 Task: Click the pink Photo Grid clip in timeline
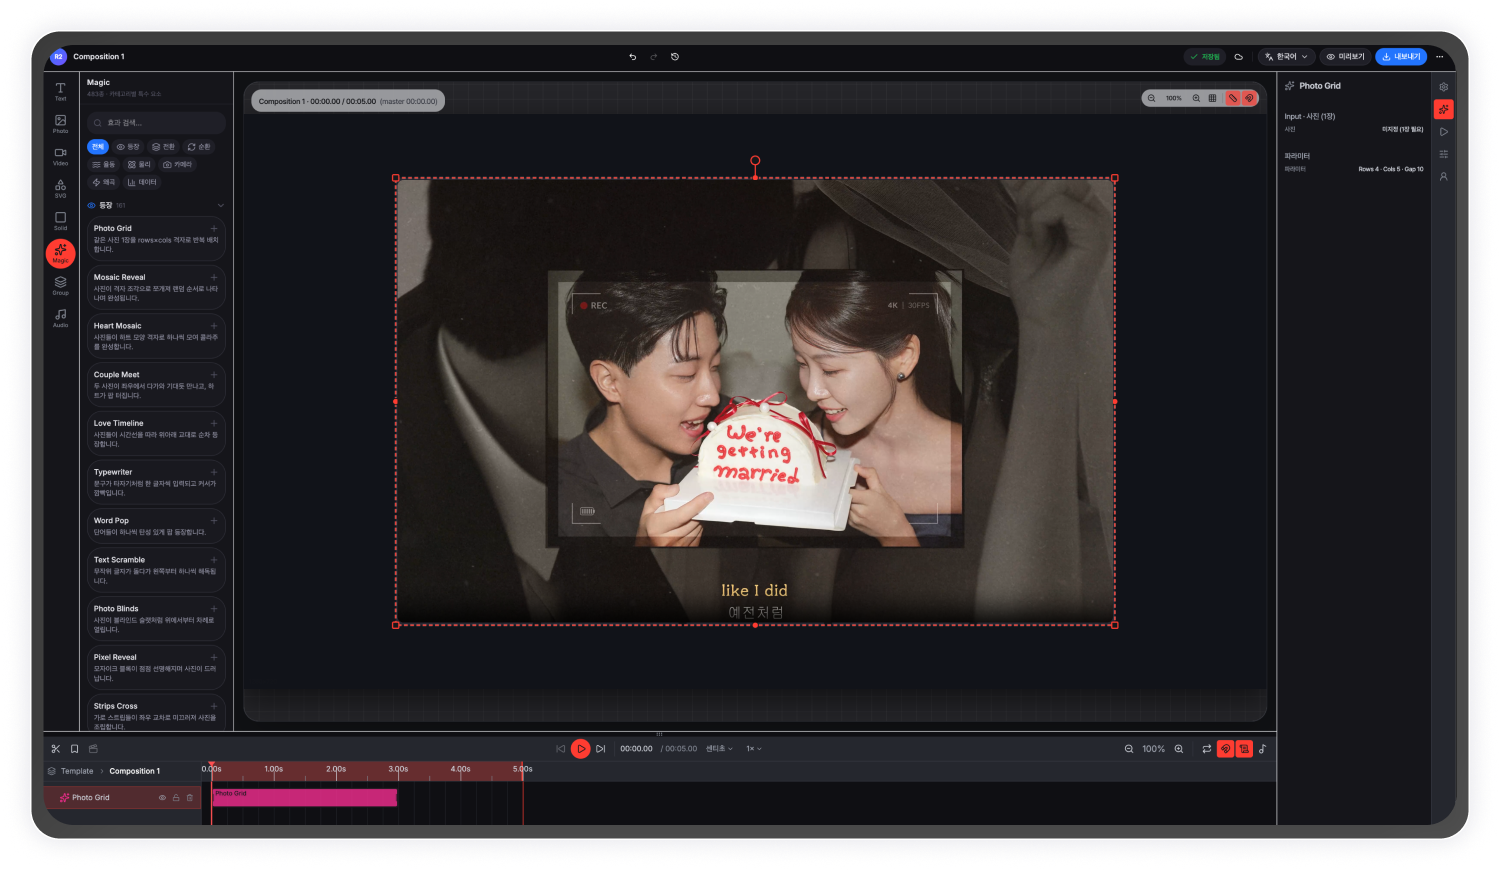tap(305, 797)
